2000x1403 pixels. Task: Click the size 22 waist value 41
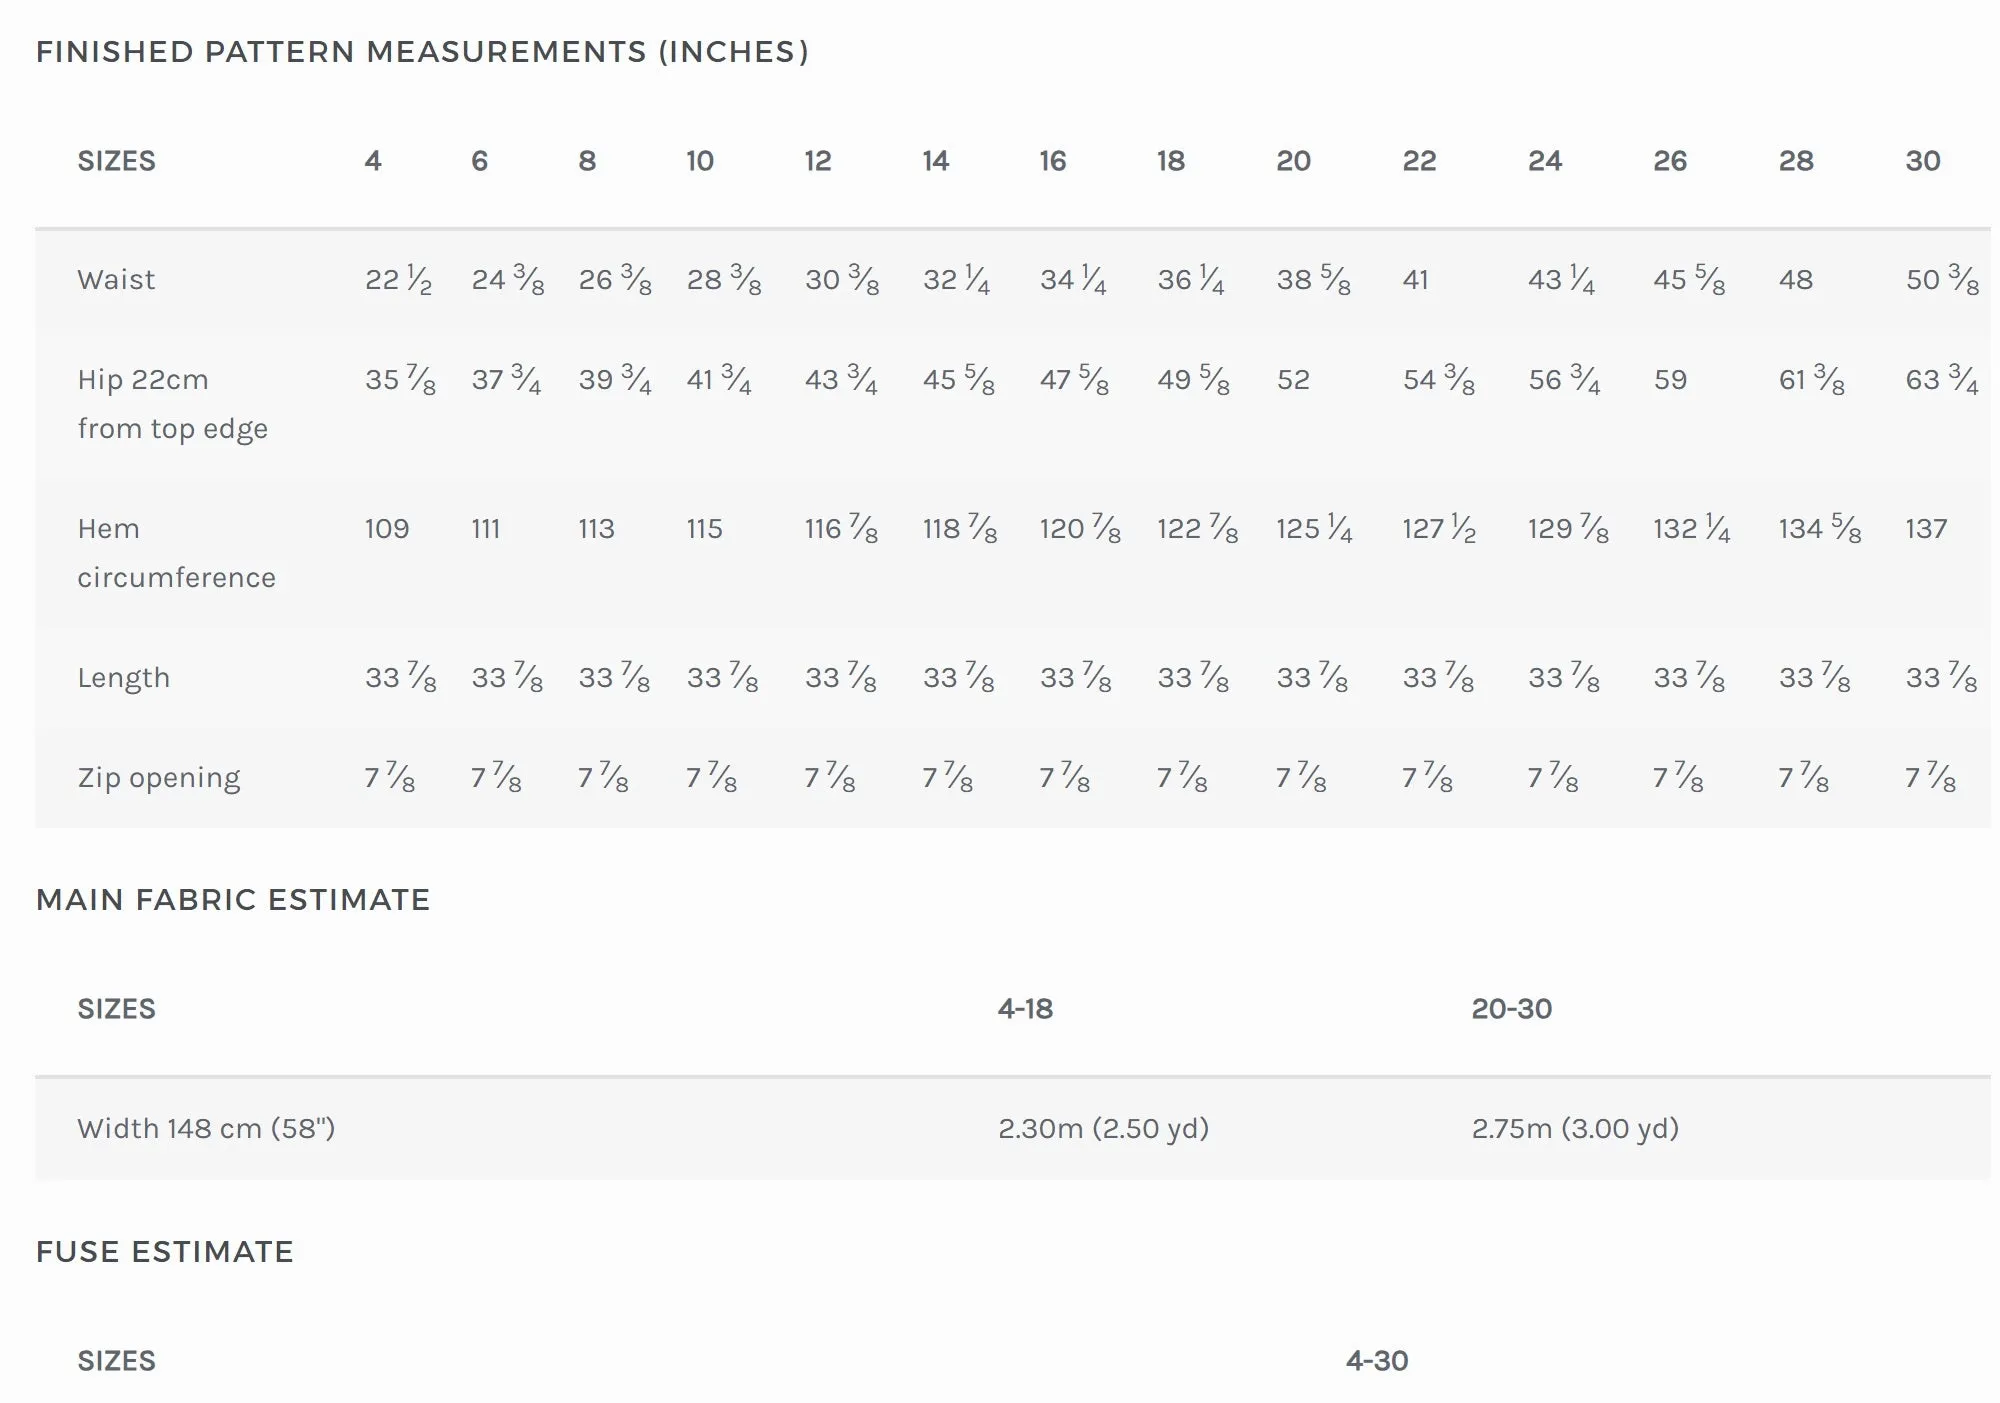click(x=1415, y=280)
